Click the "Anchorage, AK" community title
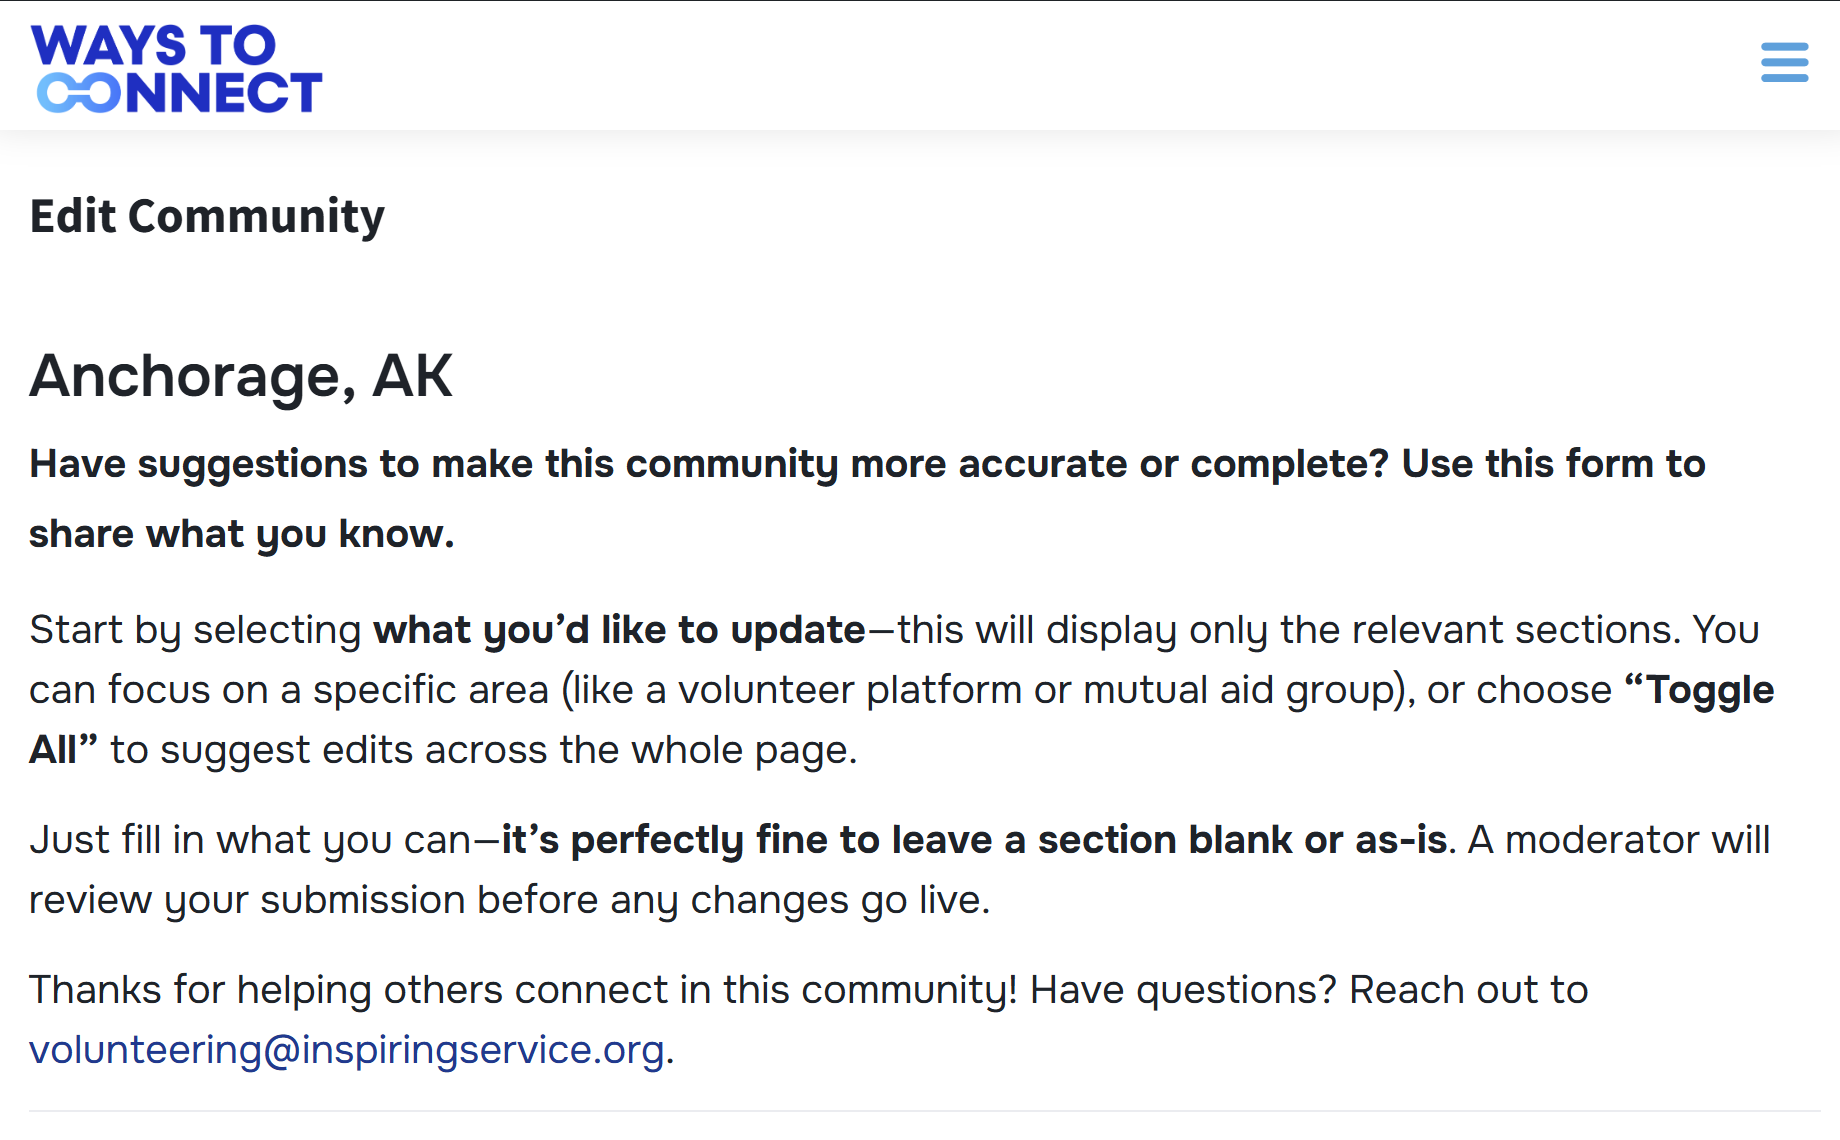The height and width of the screenshot is (1140, 1840). (241, 376)
